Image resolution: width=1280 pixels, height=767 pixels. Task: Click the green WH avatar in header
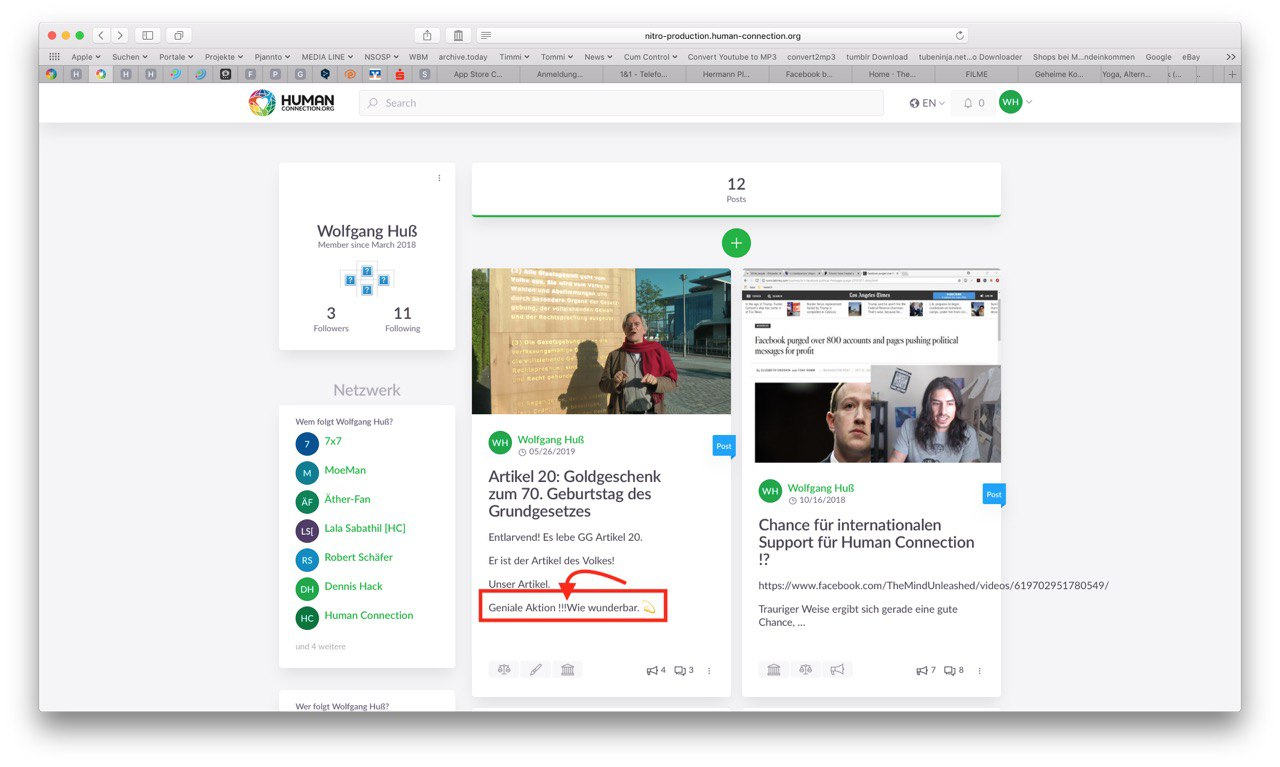click(x=1010, y=102)
